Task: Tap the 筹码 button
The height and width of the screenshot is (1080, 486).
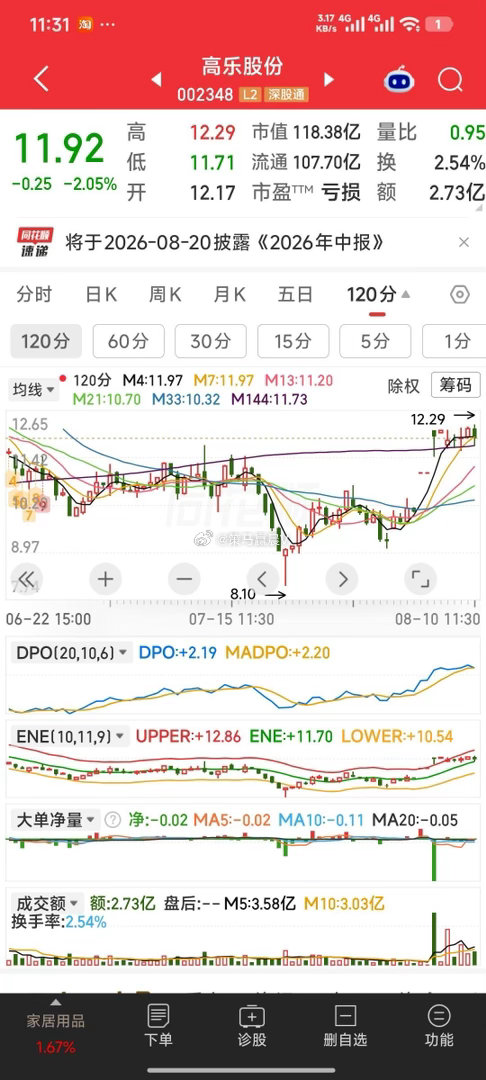Action: tap(456, 385)
